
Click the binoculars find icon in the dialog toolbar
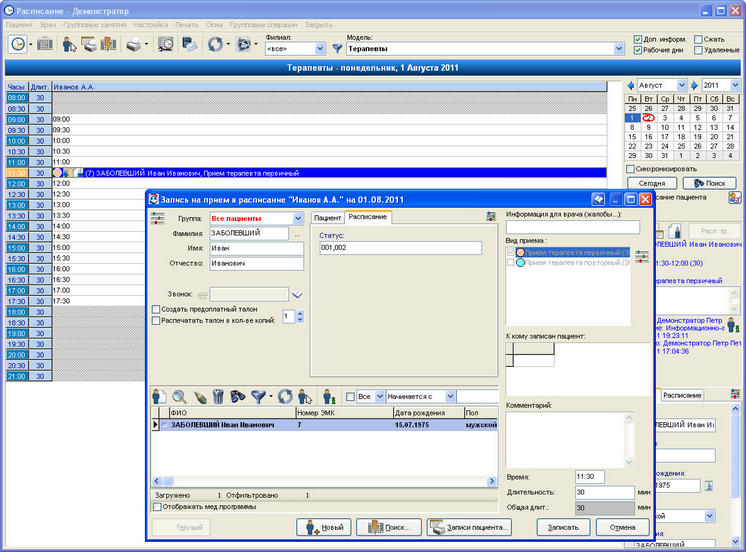pyautogui.click(x=237, y=396)
